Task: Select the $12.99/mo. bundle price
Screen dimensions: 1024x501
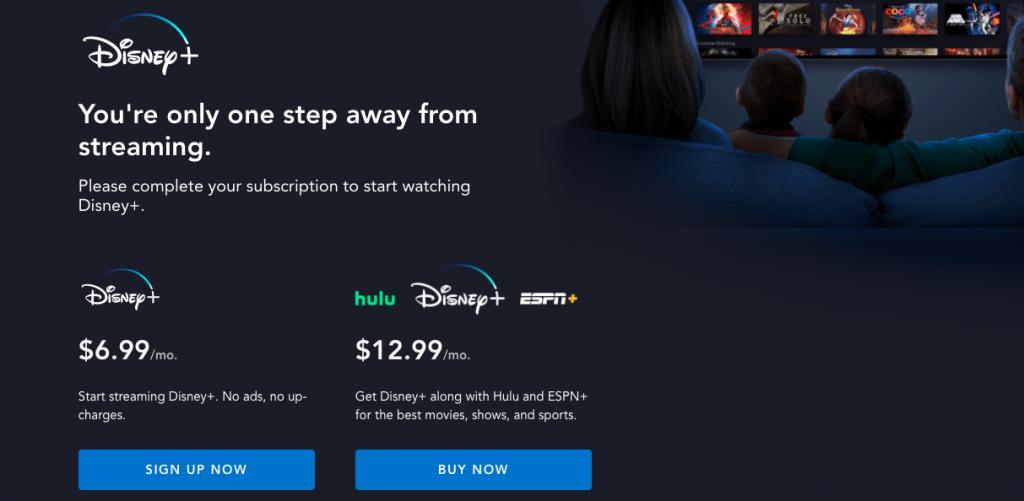Action: 413,351
